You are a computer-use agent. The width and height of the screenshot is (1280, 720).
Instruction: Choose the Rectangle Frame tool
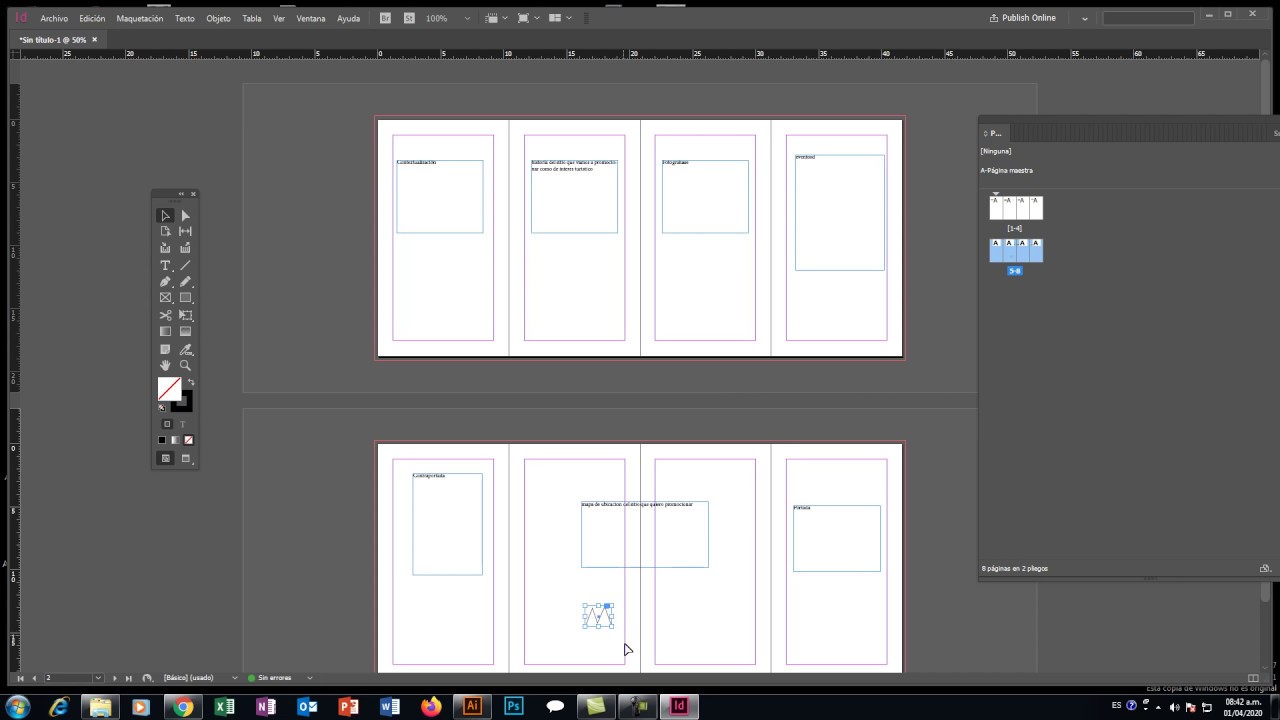click(165, 298)
